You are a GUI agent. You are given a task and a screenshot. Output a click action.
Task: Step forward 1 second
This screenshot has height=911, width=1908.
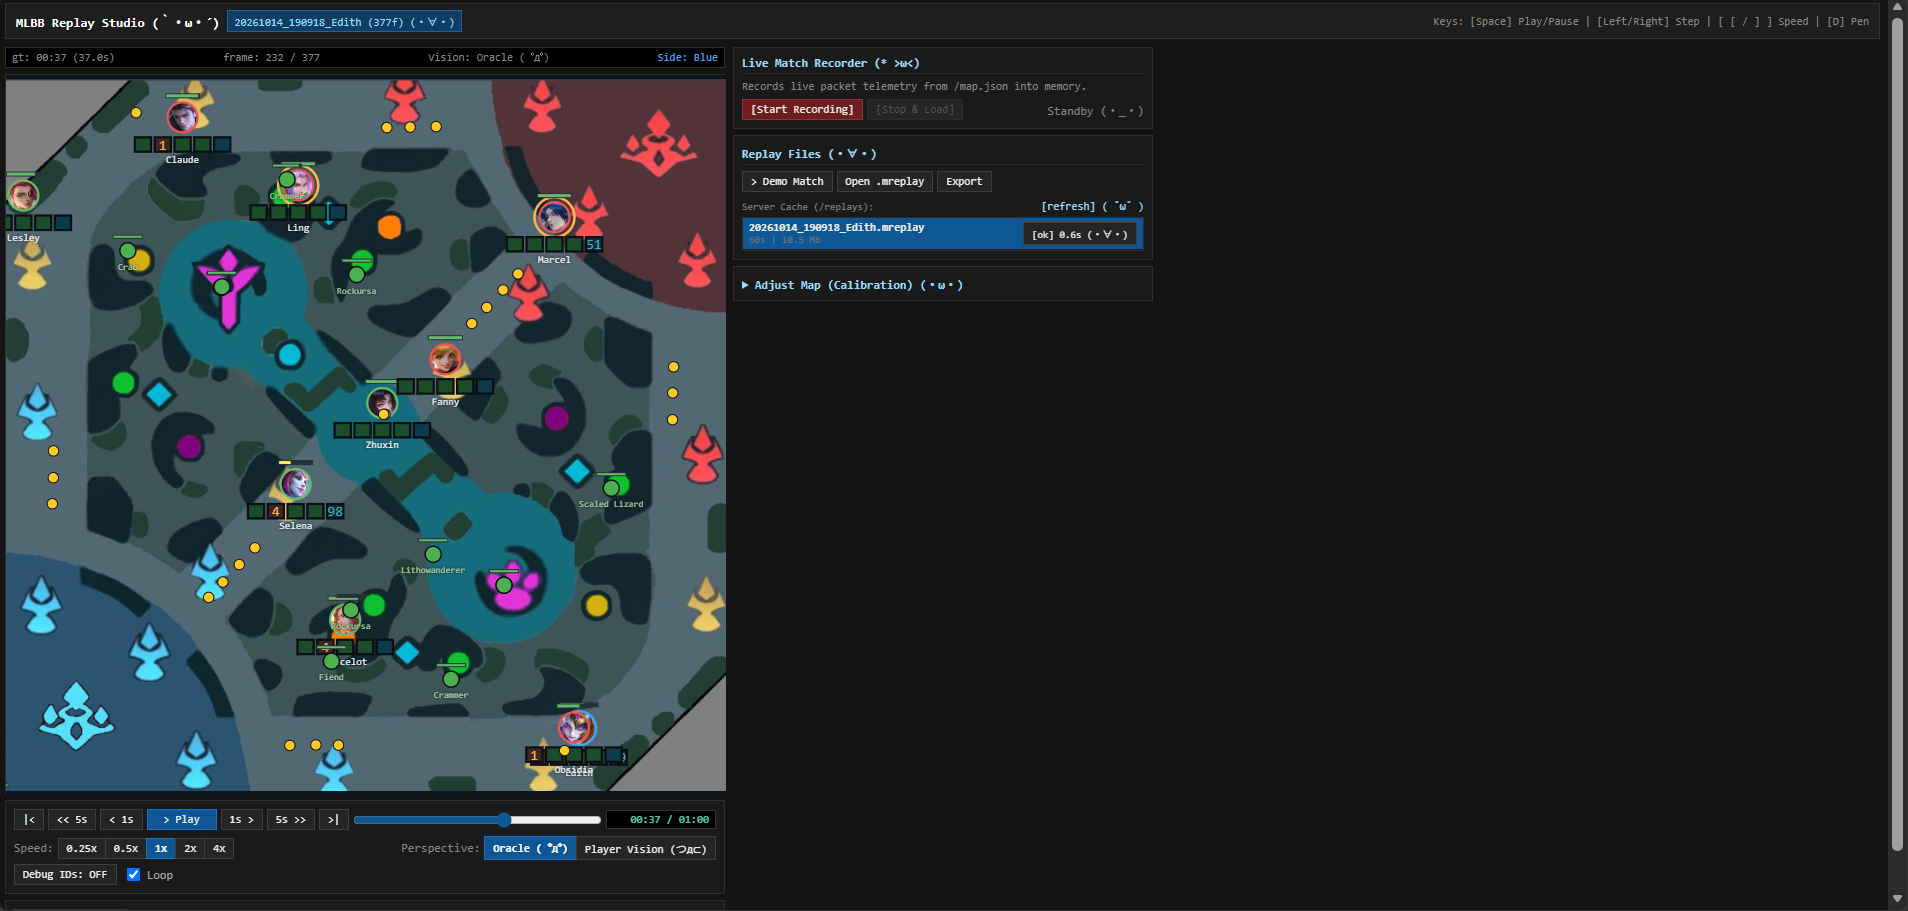[x=242, y=820]
